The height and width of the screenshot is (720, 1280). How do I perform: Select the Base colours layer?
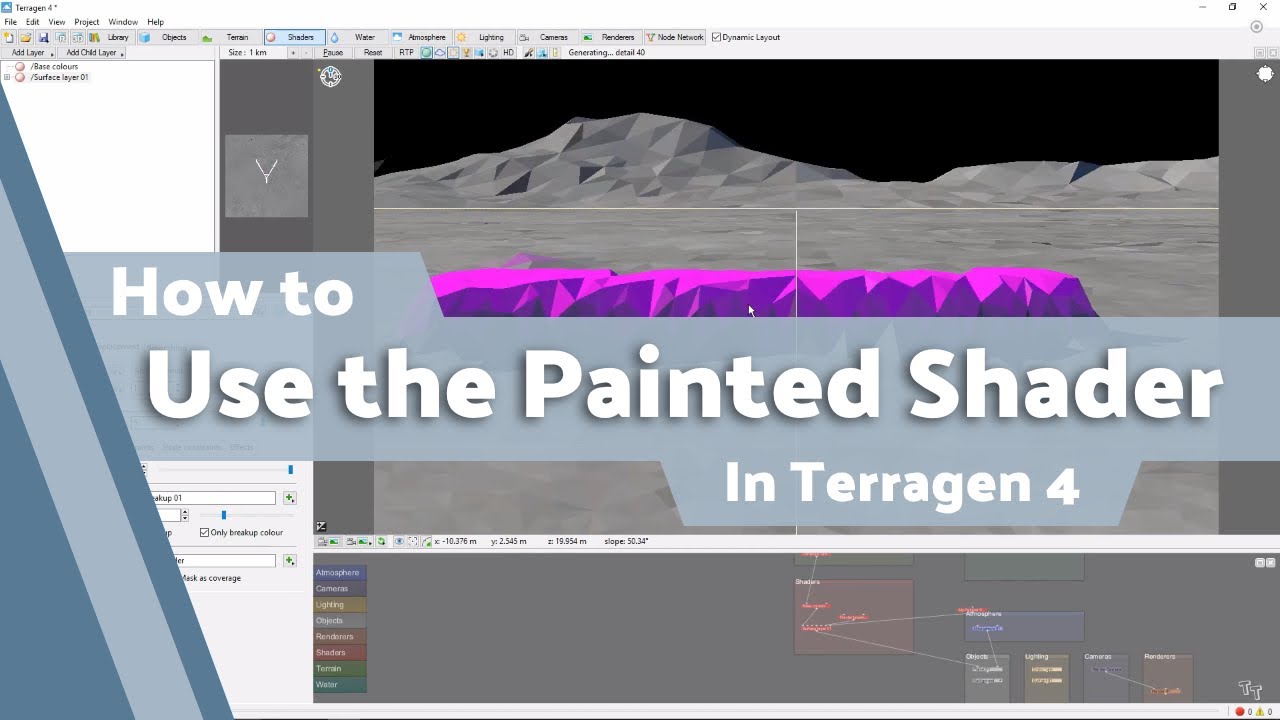54,66
